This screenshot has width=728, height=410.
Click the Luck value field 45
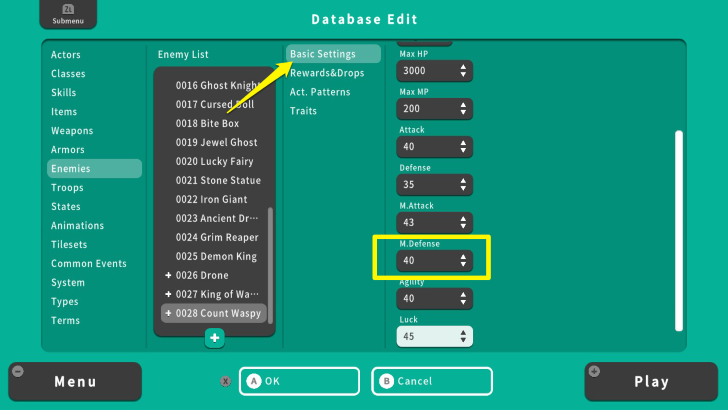click(x=434, y=337)
